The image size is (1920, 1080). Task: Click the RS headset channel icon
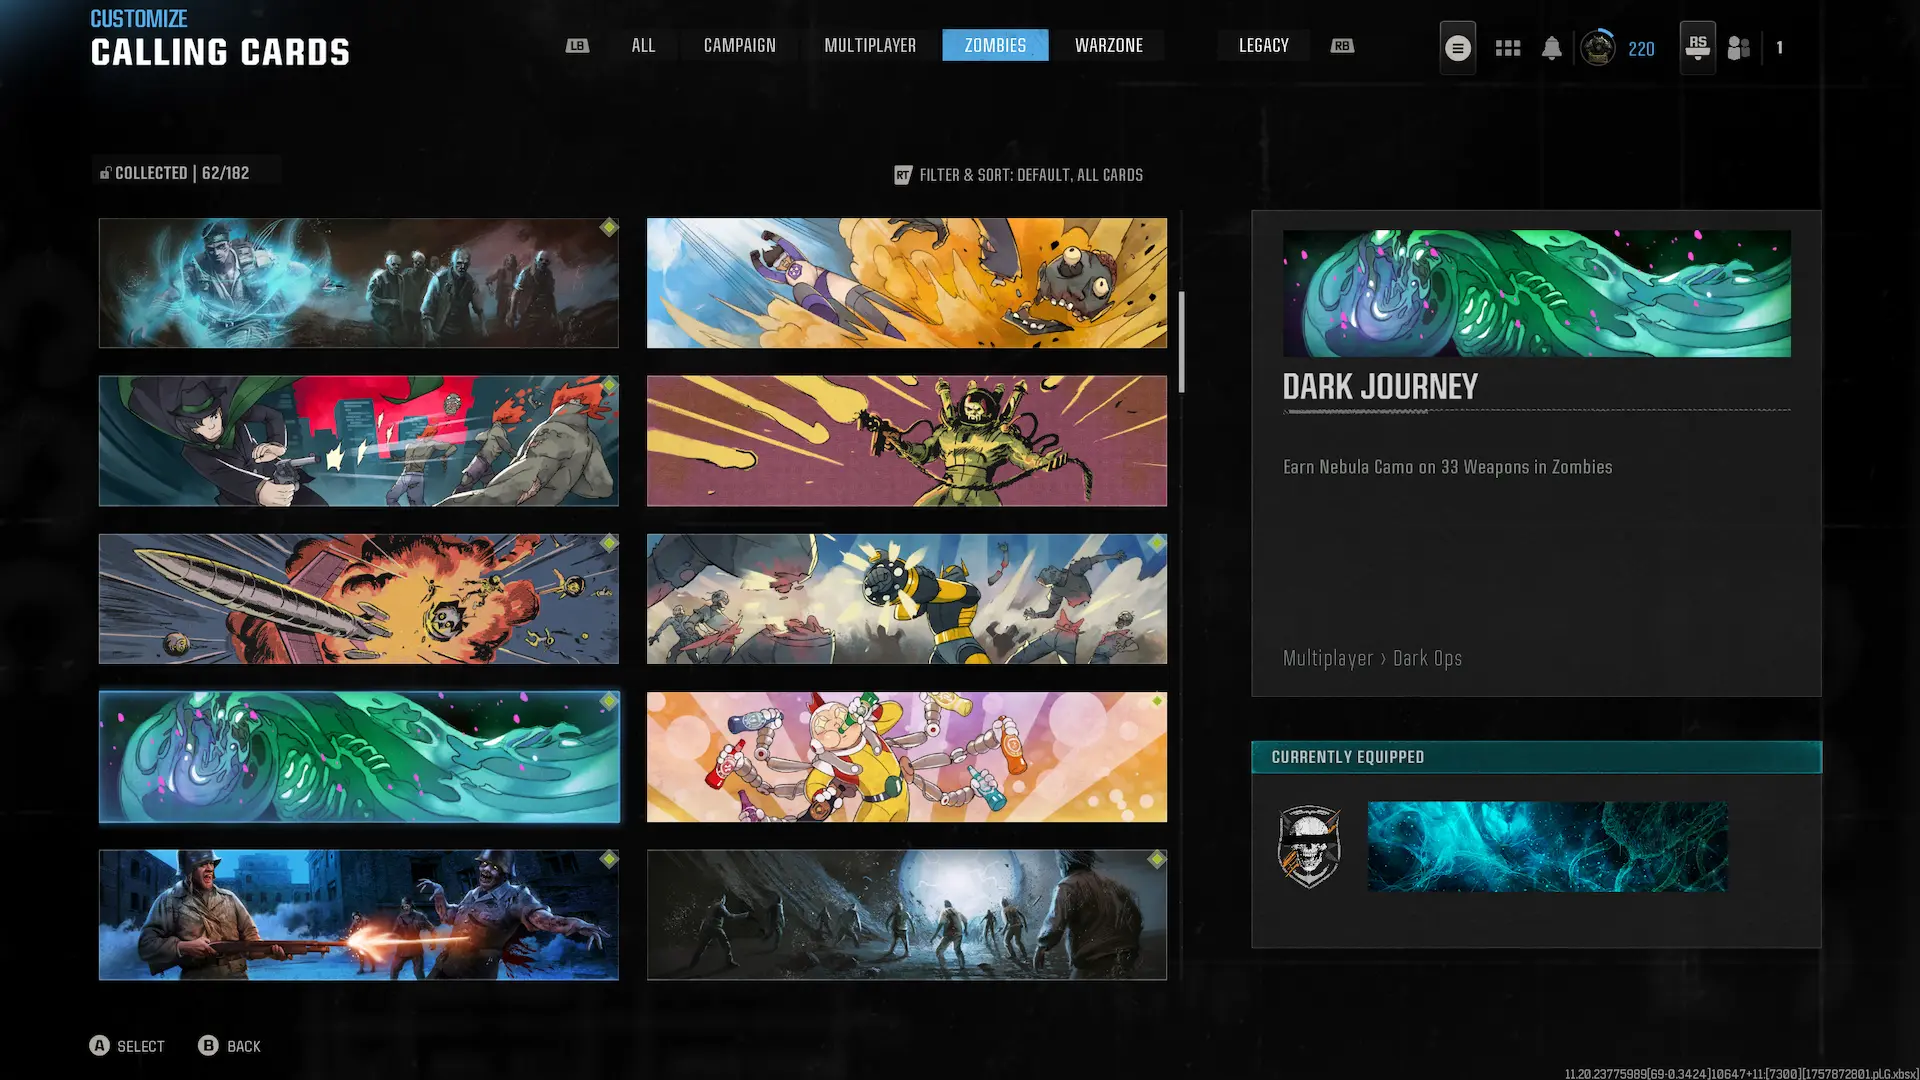1697,47
